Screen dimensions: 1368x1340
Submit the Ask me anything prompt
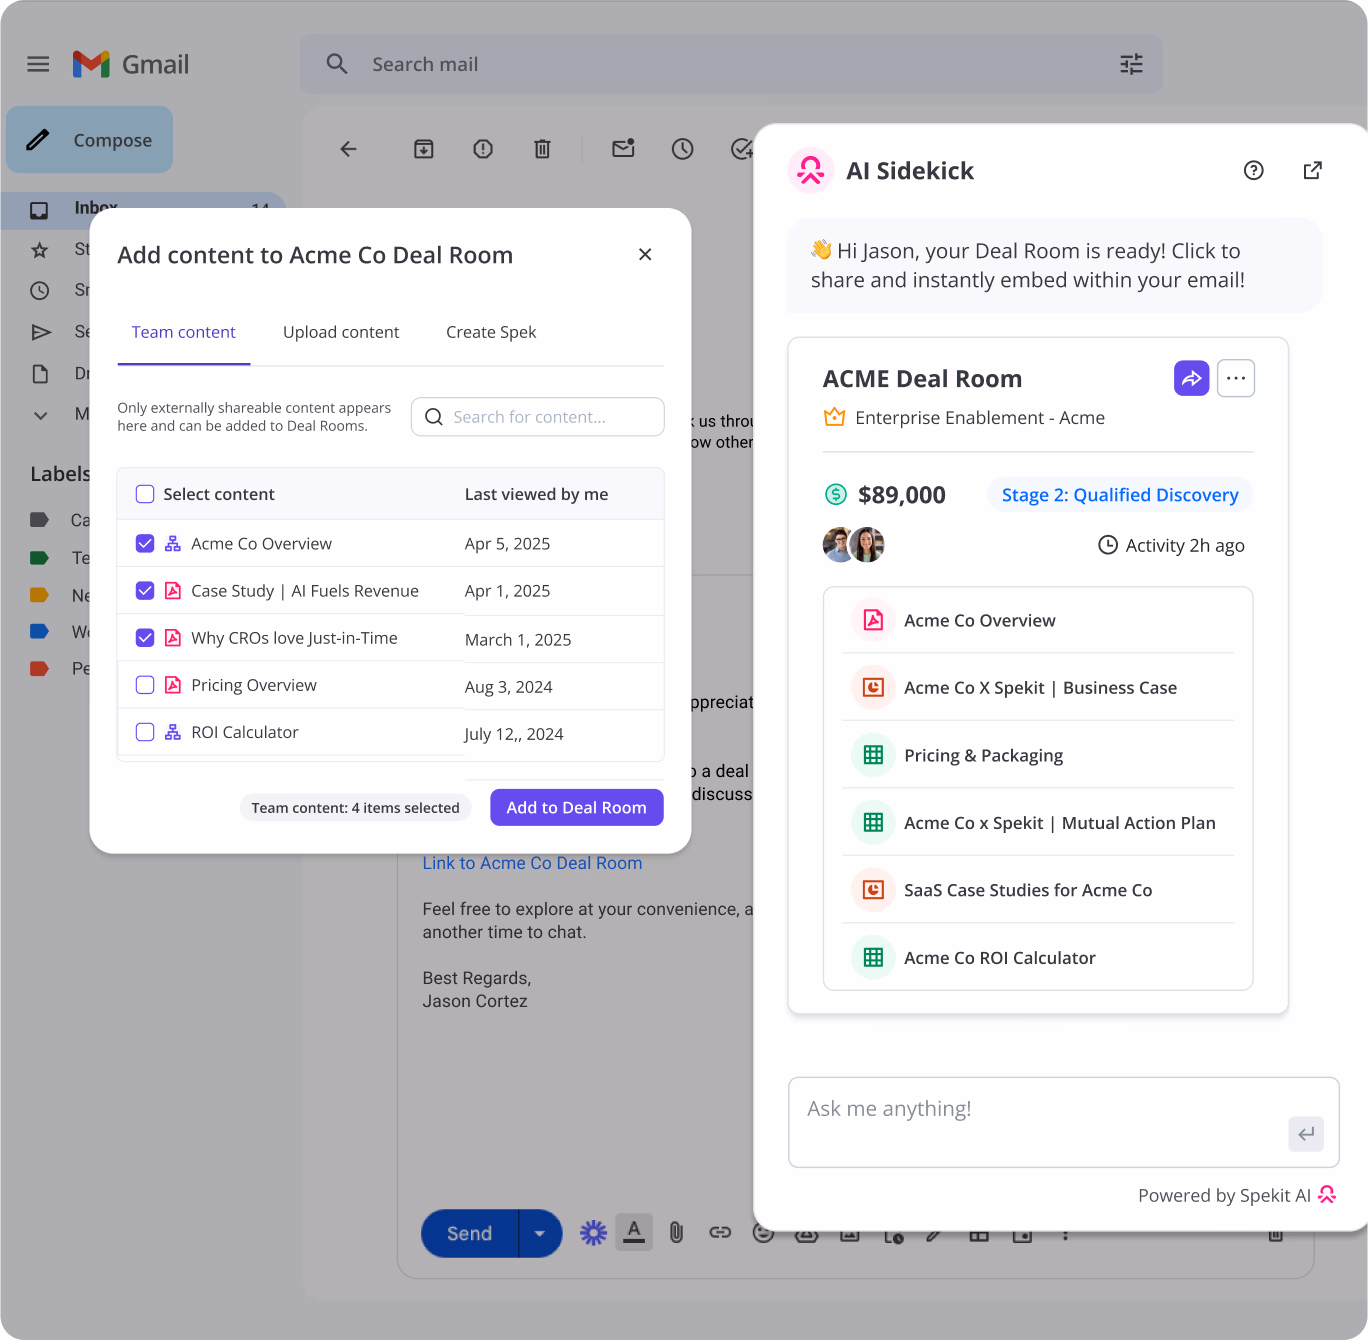coord(1306,1134)
